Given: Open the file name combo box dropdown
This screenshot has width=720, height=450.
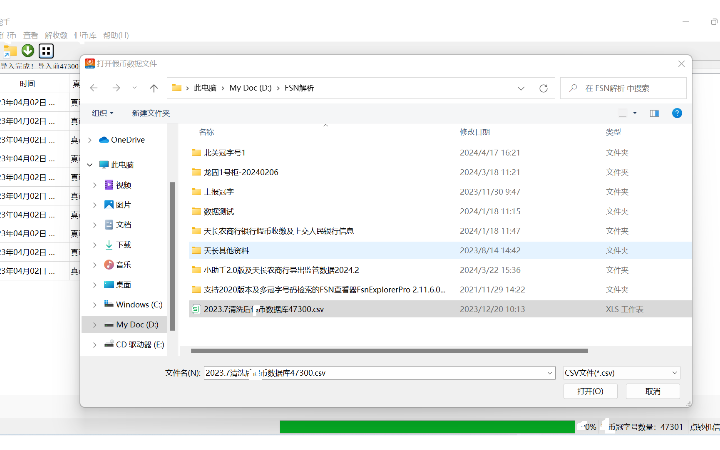Looking at the screenshot, I should [550, 373].
